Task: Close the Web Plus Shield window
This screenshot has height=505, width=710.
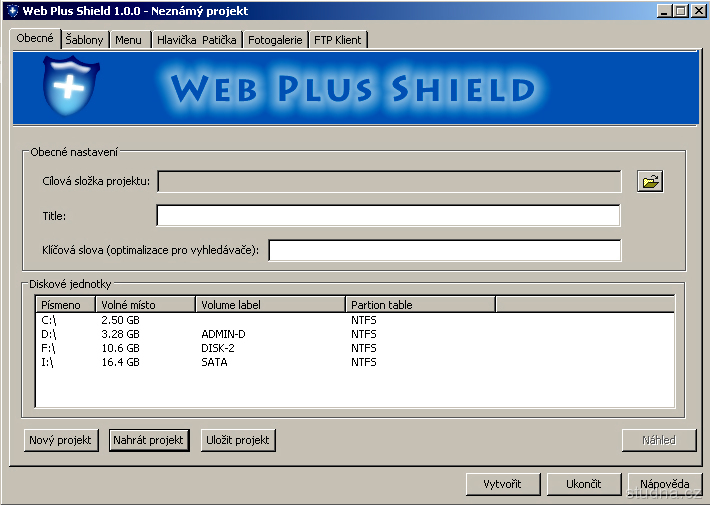Action: tap(699, 11)
